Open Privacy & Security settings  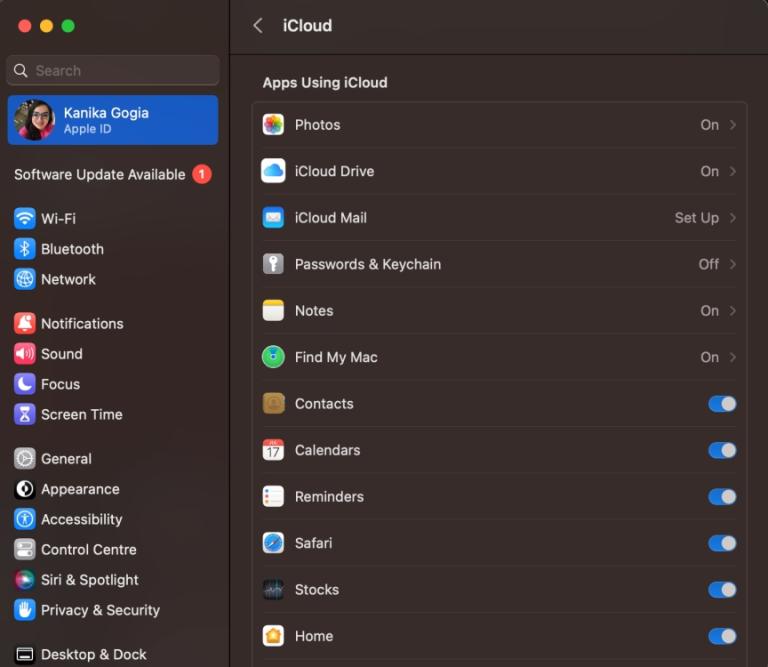[x=100, y=610]
